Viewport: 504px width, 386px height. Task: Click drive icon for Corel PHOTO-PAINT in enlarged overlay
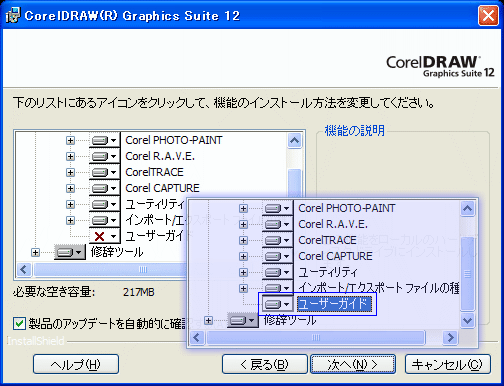tap(277, 208)
